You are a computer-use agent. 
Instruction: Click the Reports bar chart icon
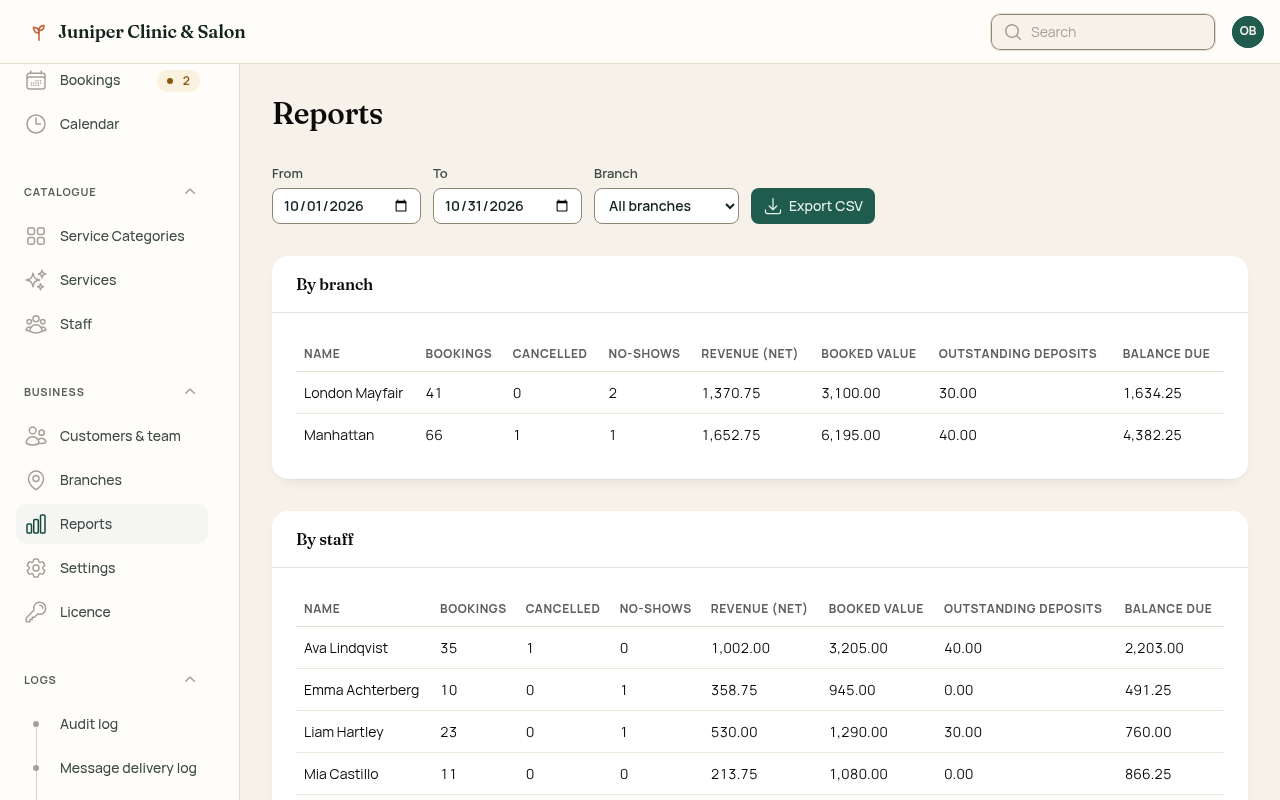(36, 524)
